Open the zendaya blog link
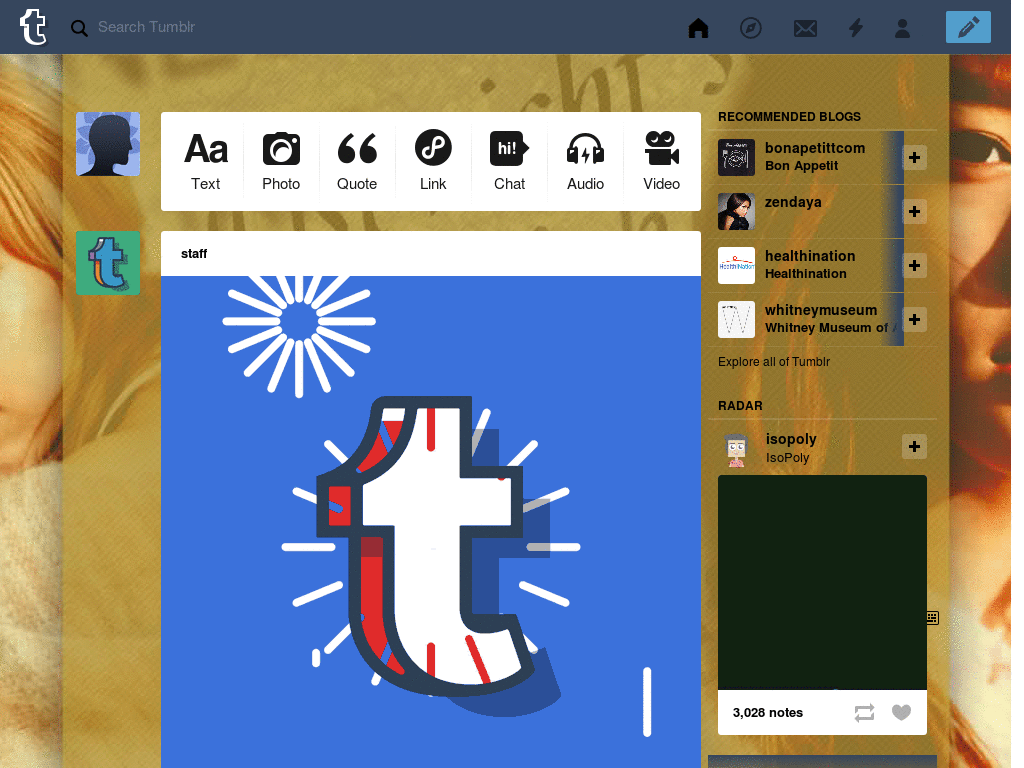 pyautogui.click(x=793, y=202)
